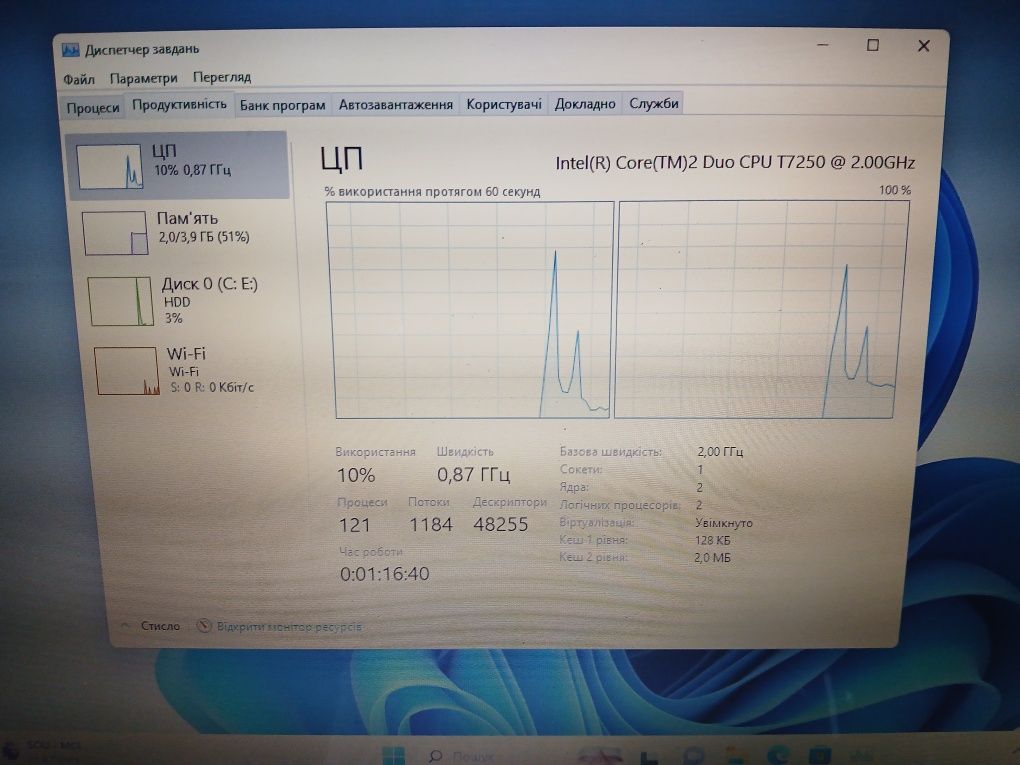Maximize the Task Manager window
This screenshot has height=765, width=1020.
(x=873, y=45)
